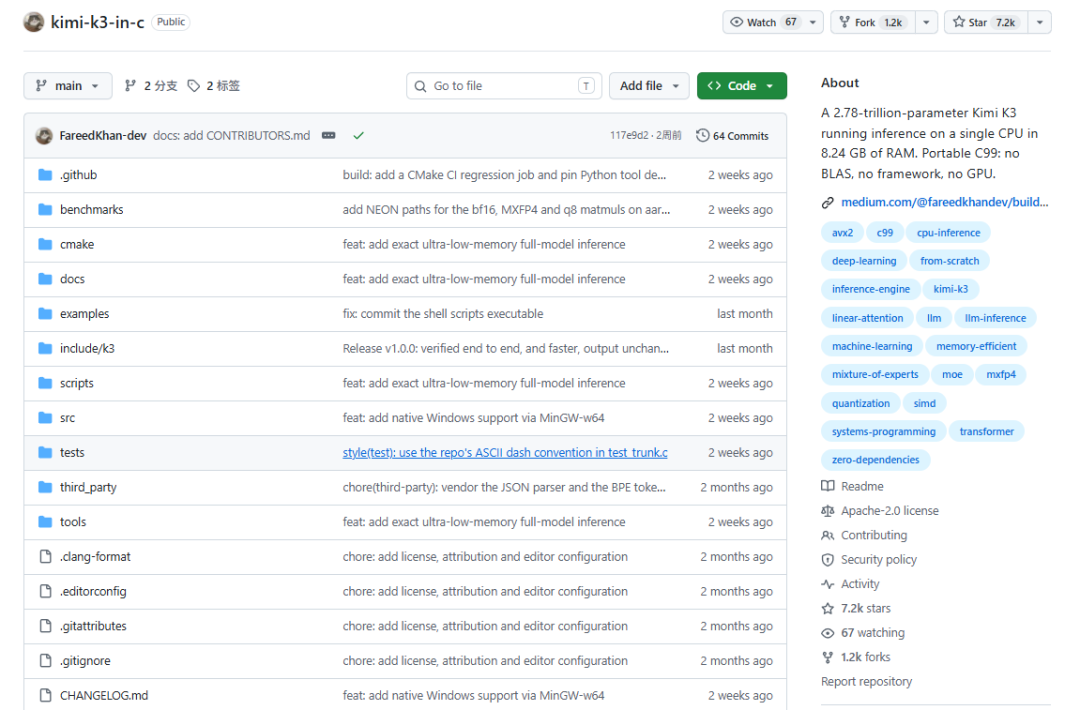Open the .editorconfig file name

coord(93,591)
